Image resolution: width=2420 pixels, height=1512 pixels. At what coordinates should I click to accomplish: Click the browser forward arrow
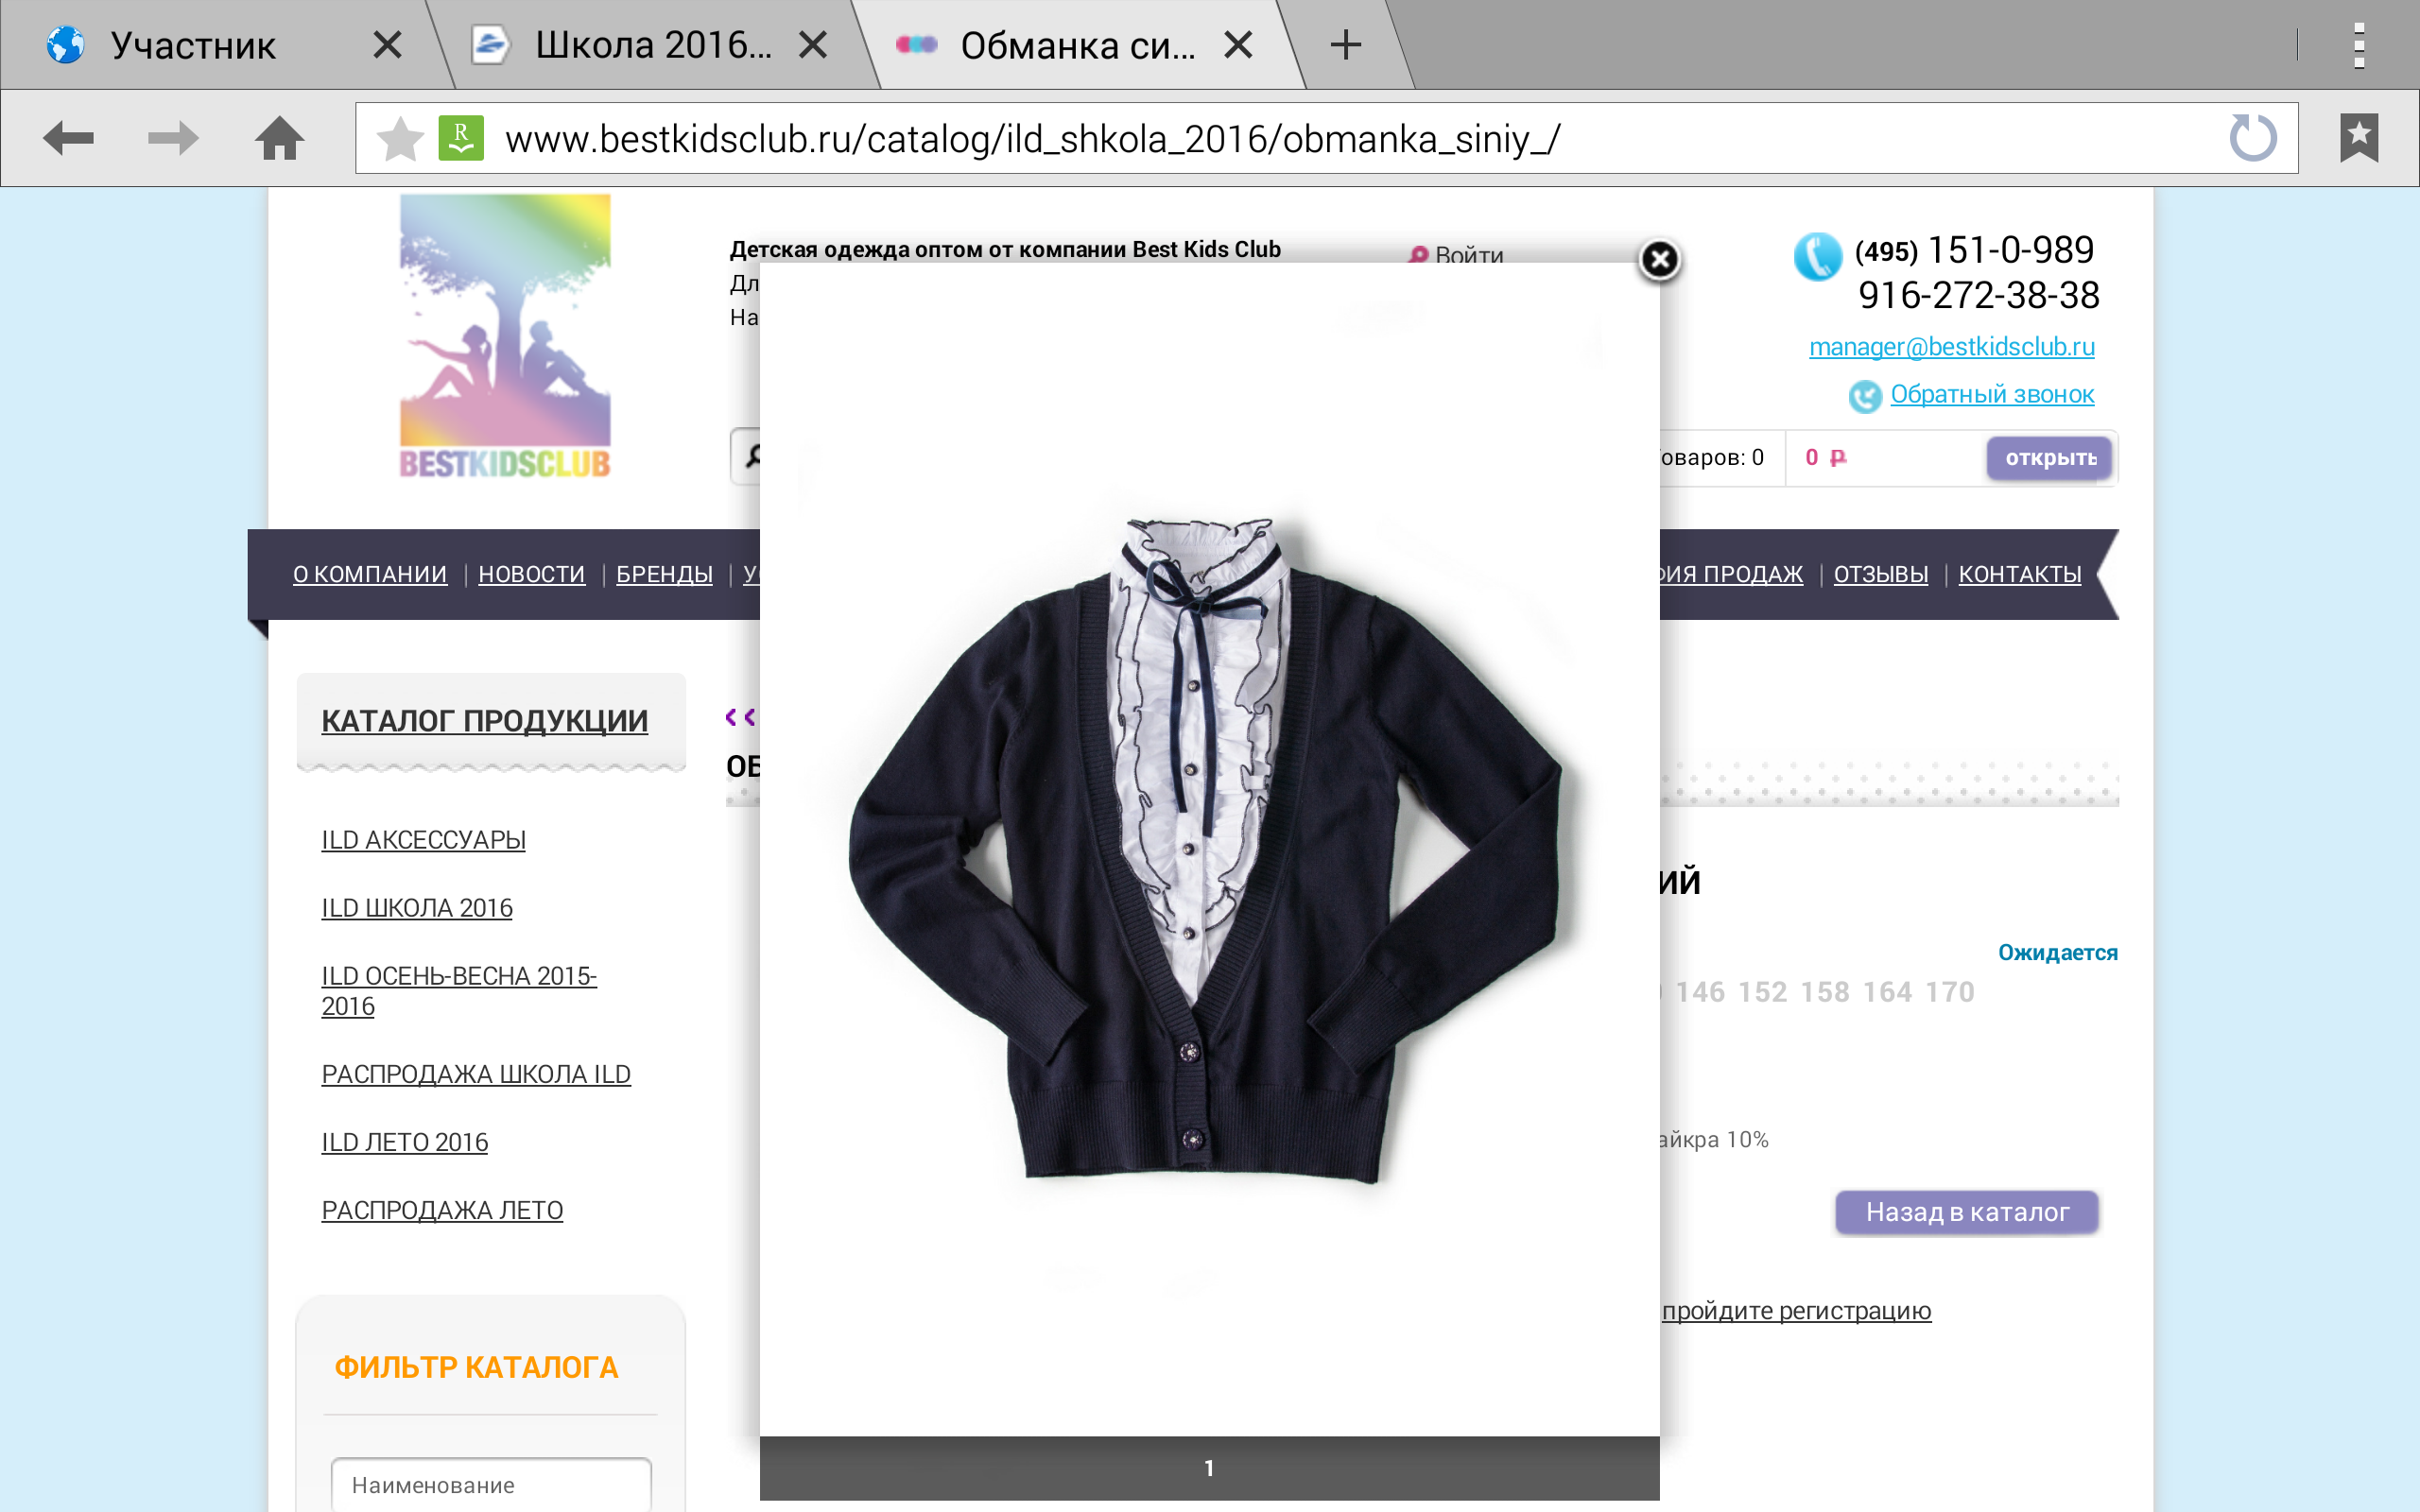click(x=173, y=138)
